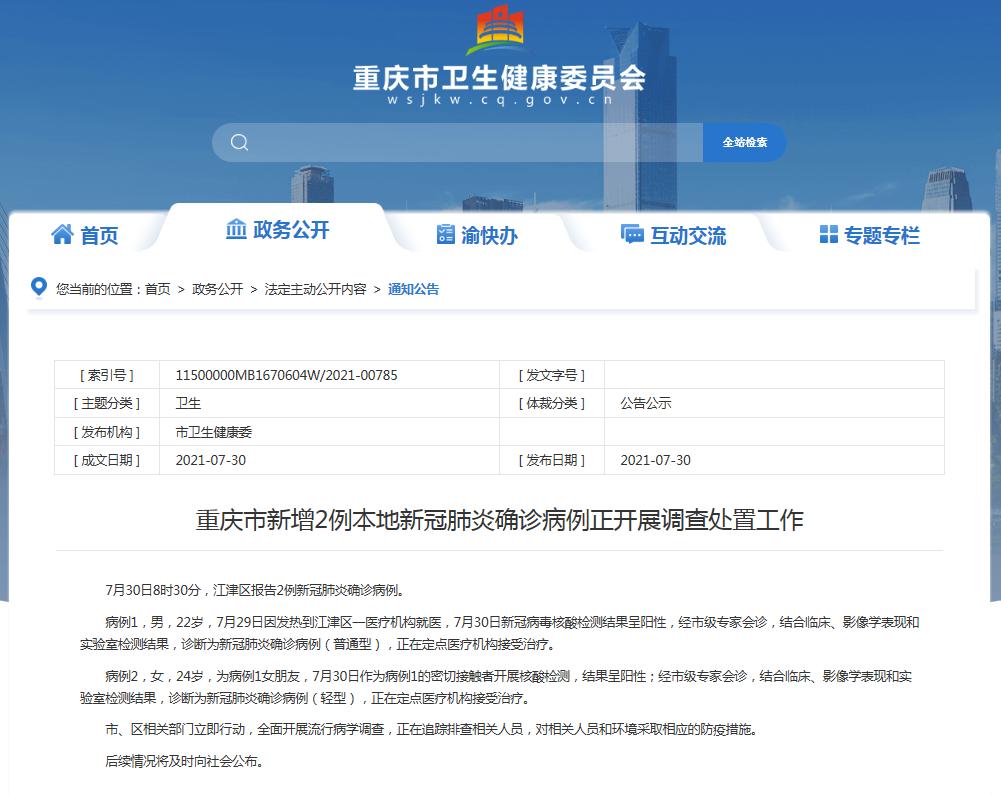Click the grid icon beside 专题专栏

click(828, 234)
